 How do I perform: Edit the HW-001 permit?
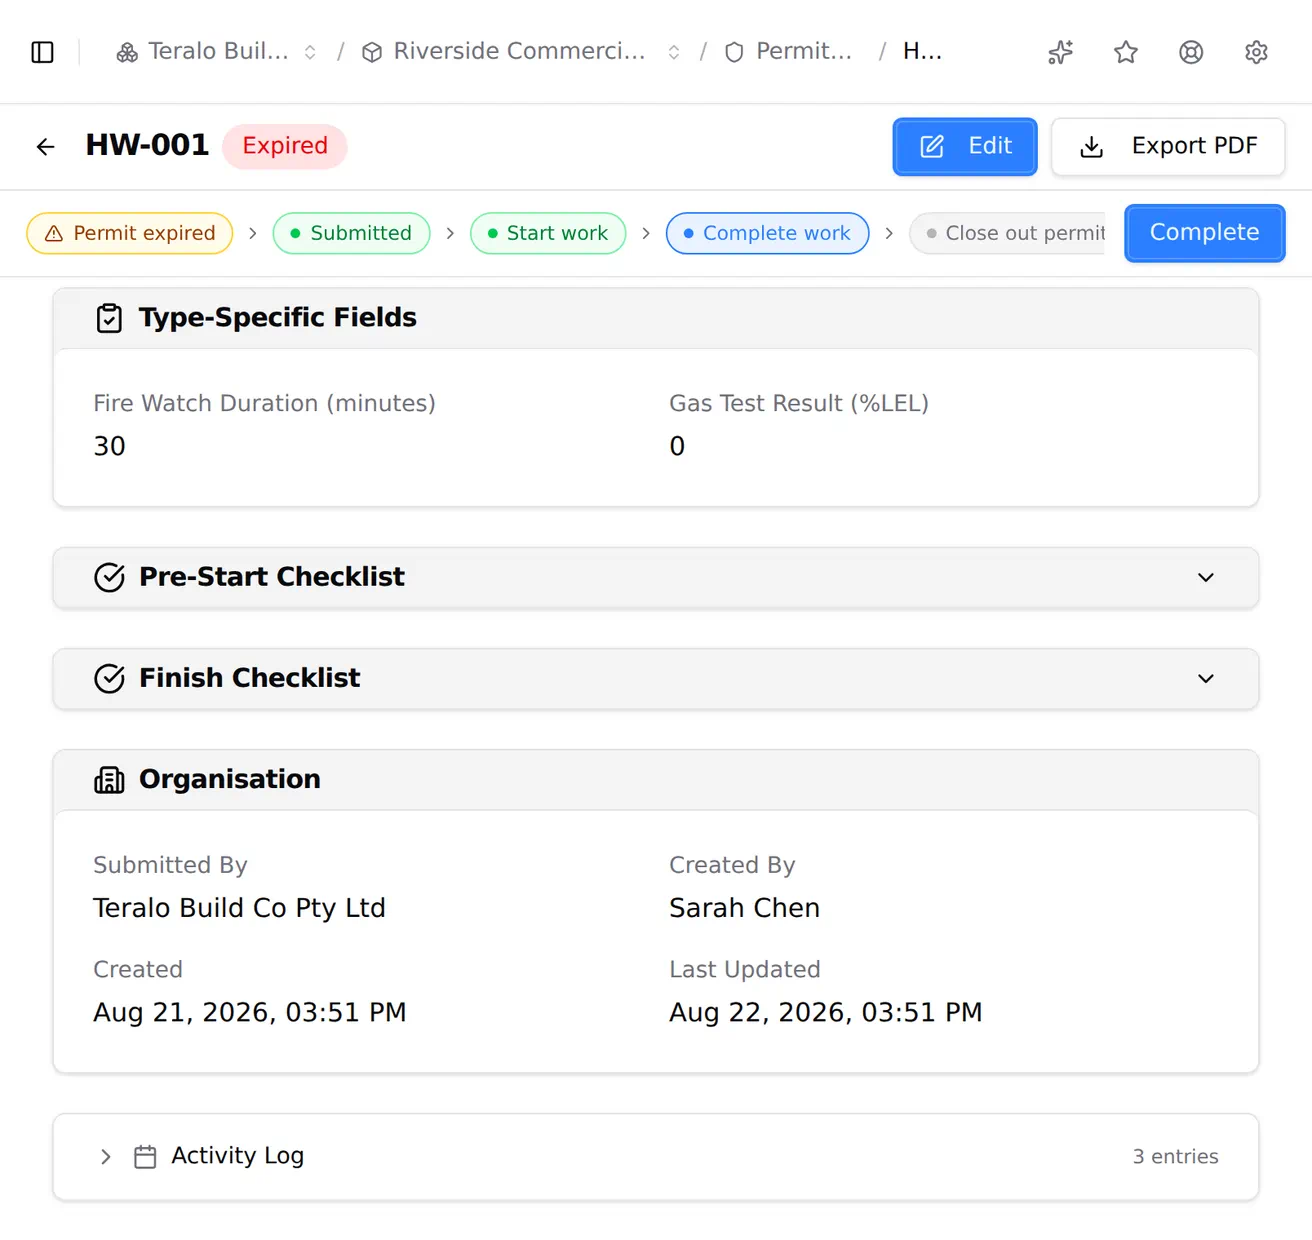pos(965,147)
